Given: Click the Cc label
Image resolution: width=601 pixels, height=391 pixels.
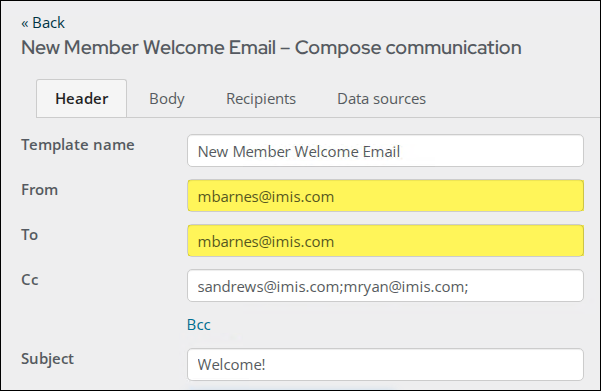Looking at the screenshot, I should tap(30, 280).
